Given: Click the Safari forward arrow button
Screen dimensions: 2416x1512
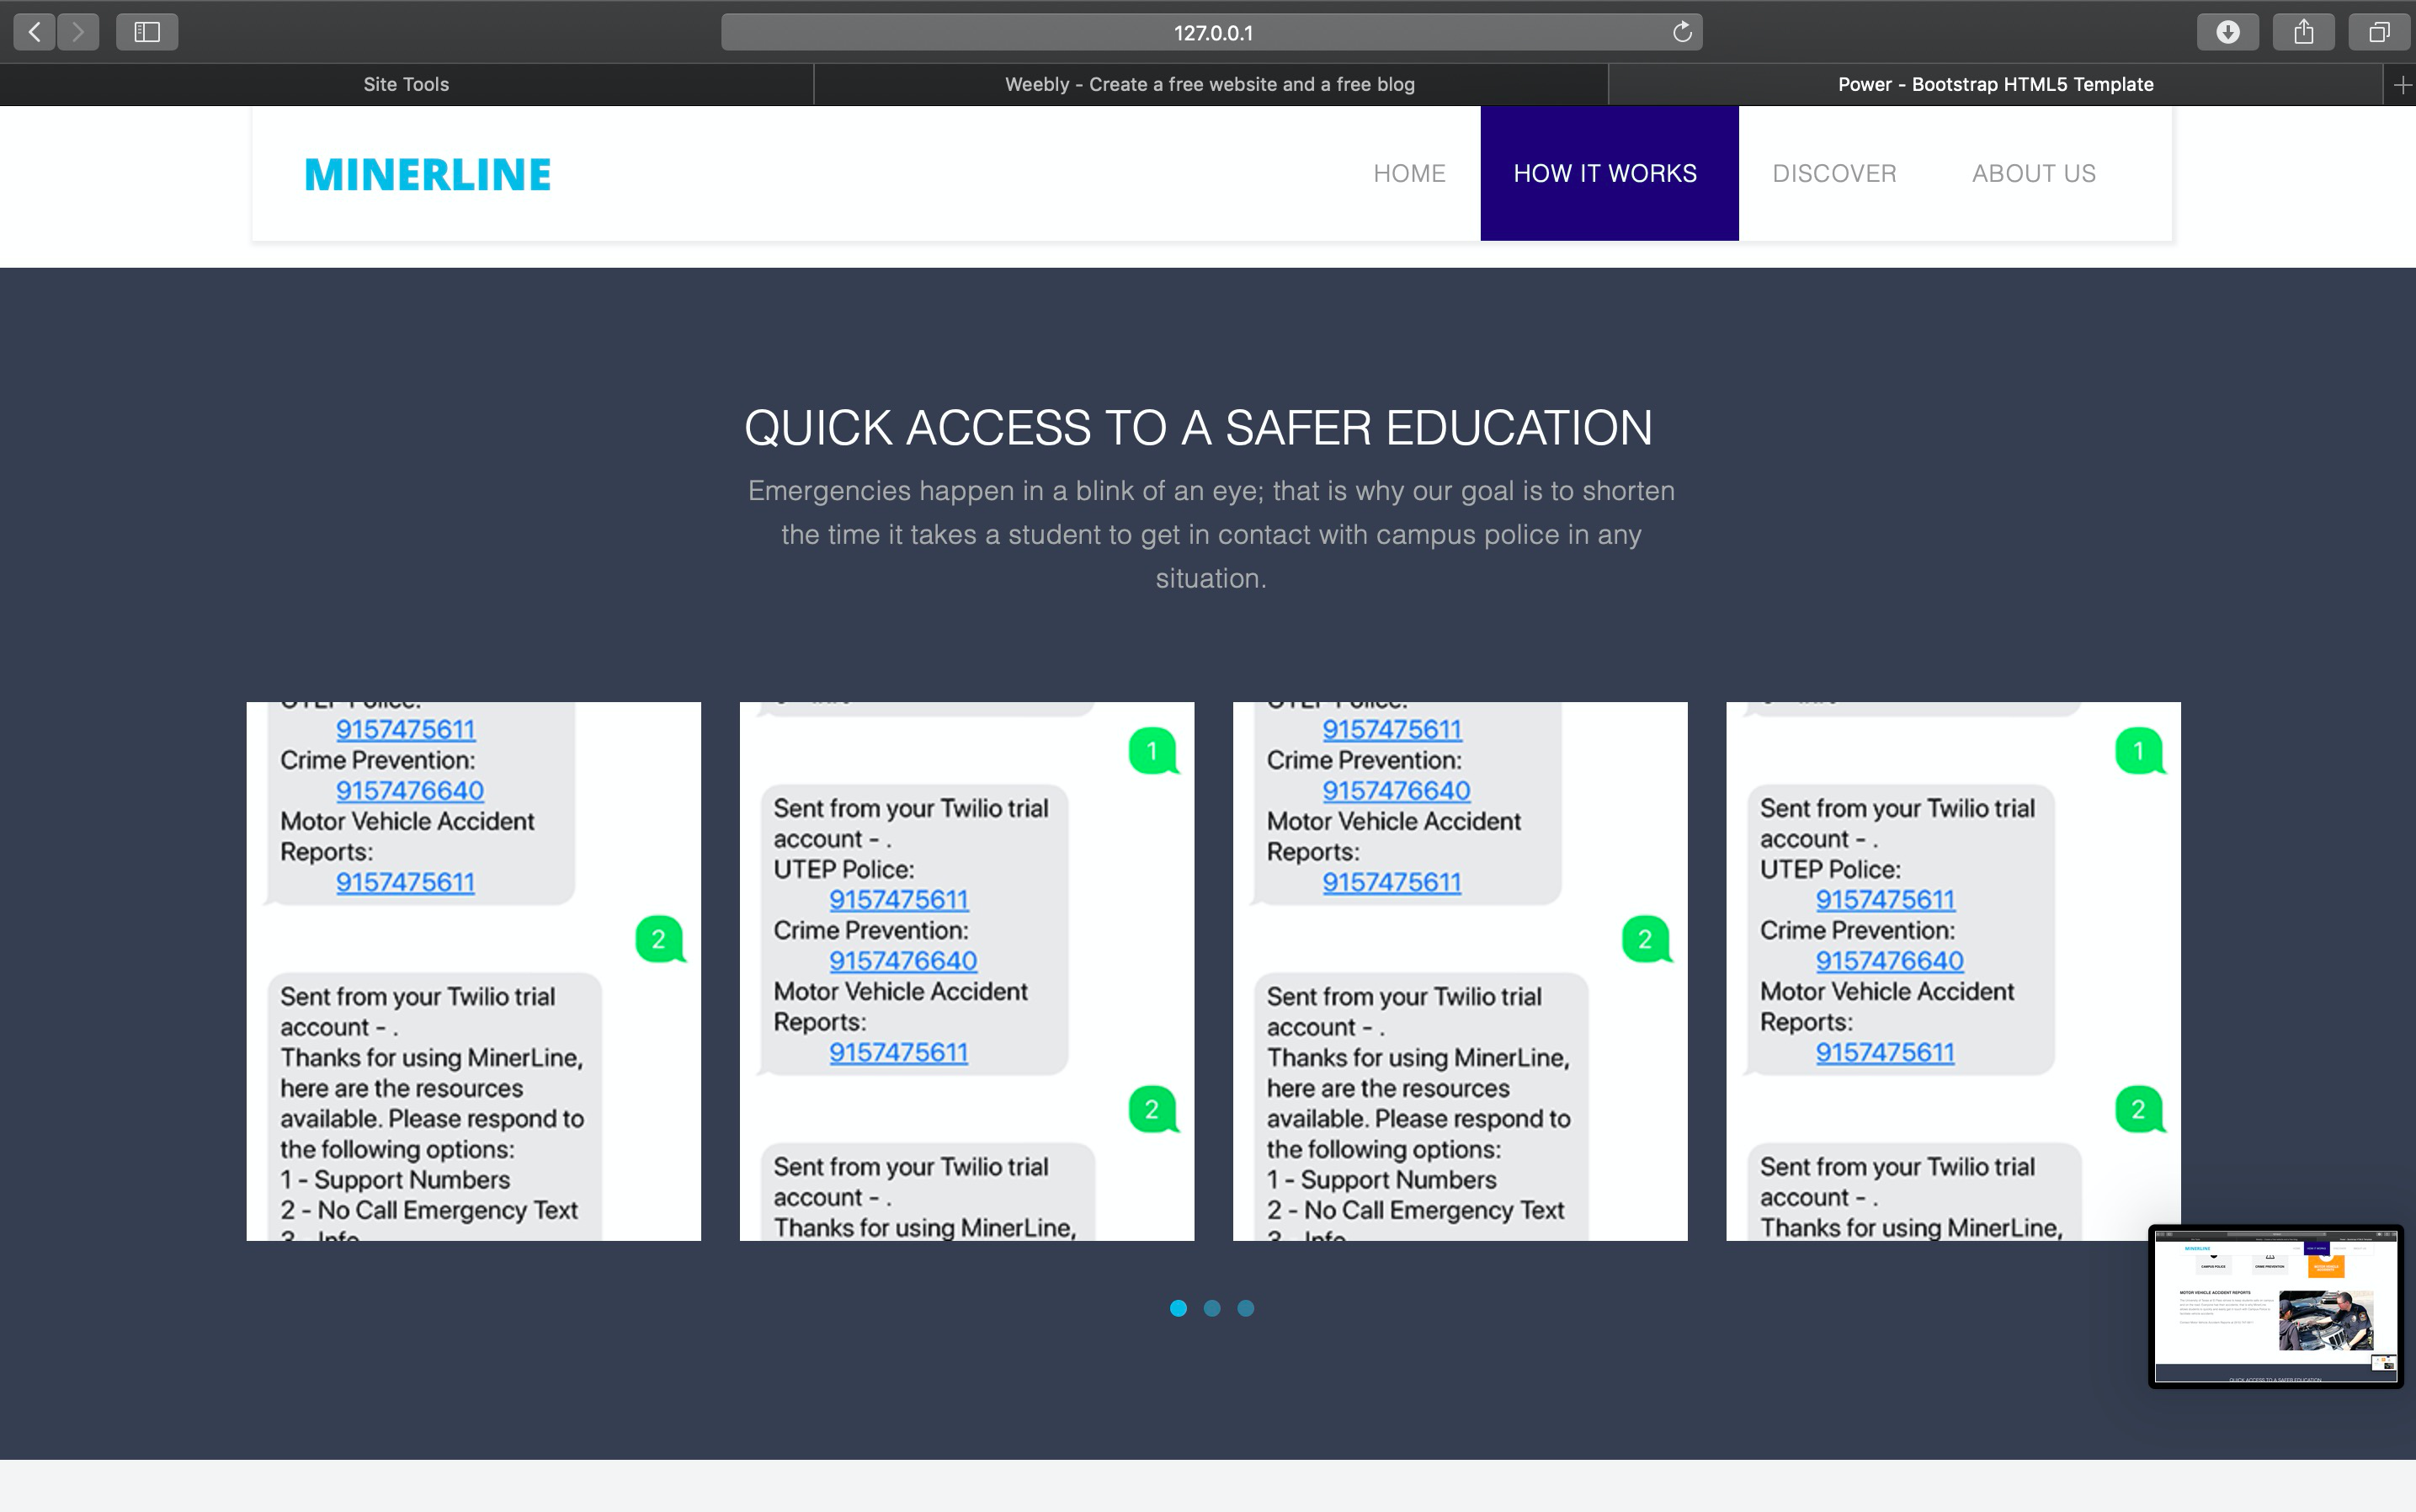Looking at the screenshot, I should (78, 32).
